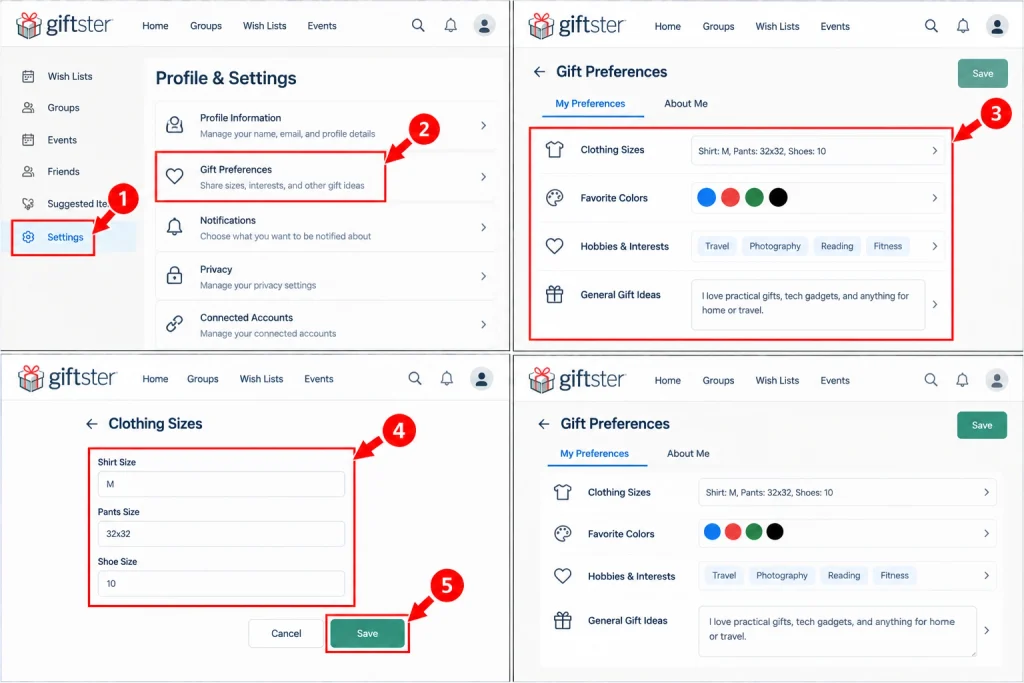Click the chain-link icon beside Connected Accounts
The image size is (1024, 683).
tap(174, 324)
